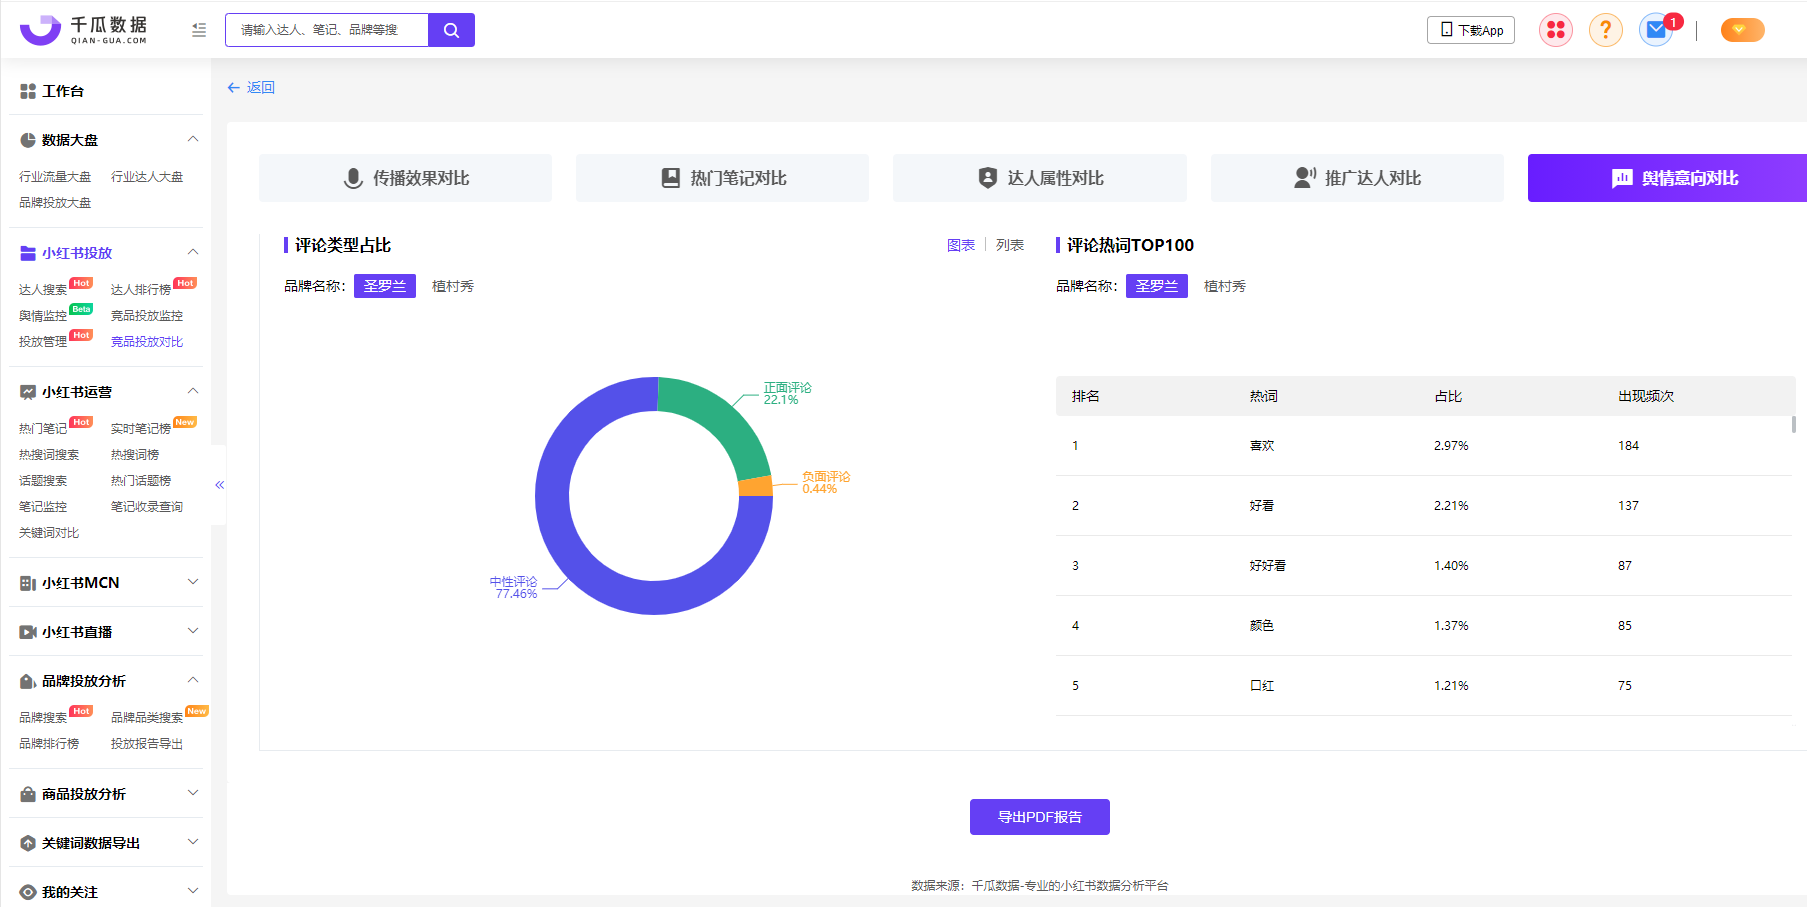This screenshot has height=907, width=1807.
Task: Open the red four-dot apps icon
Action: coord(1556,30)
